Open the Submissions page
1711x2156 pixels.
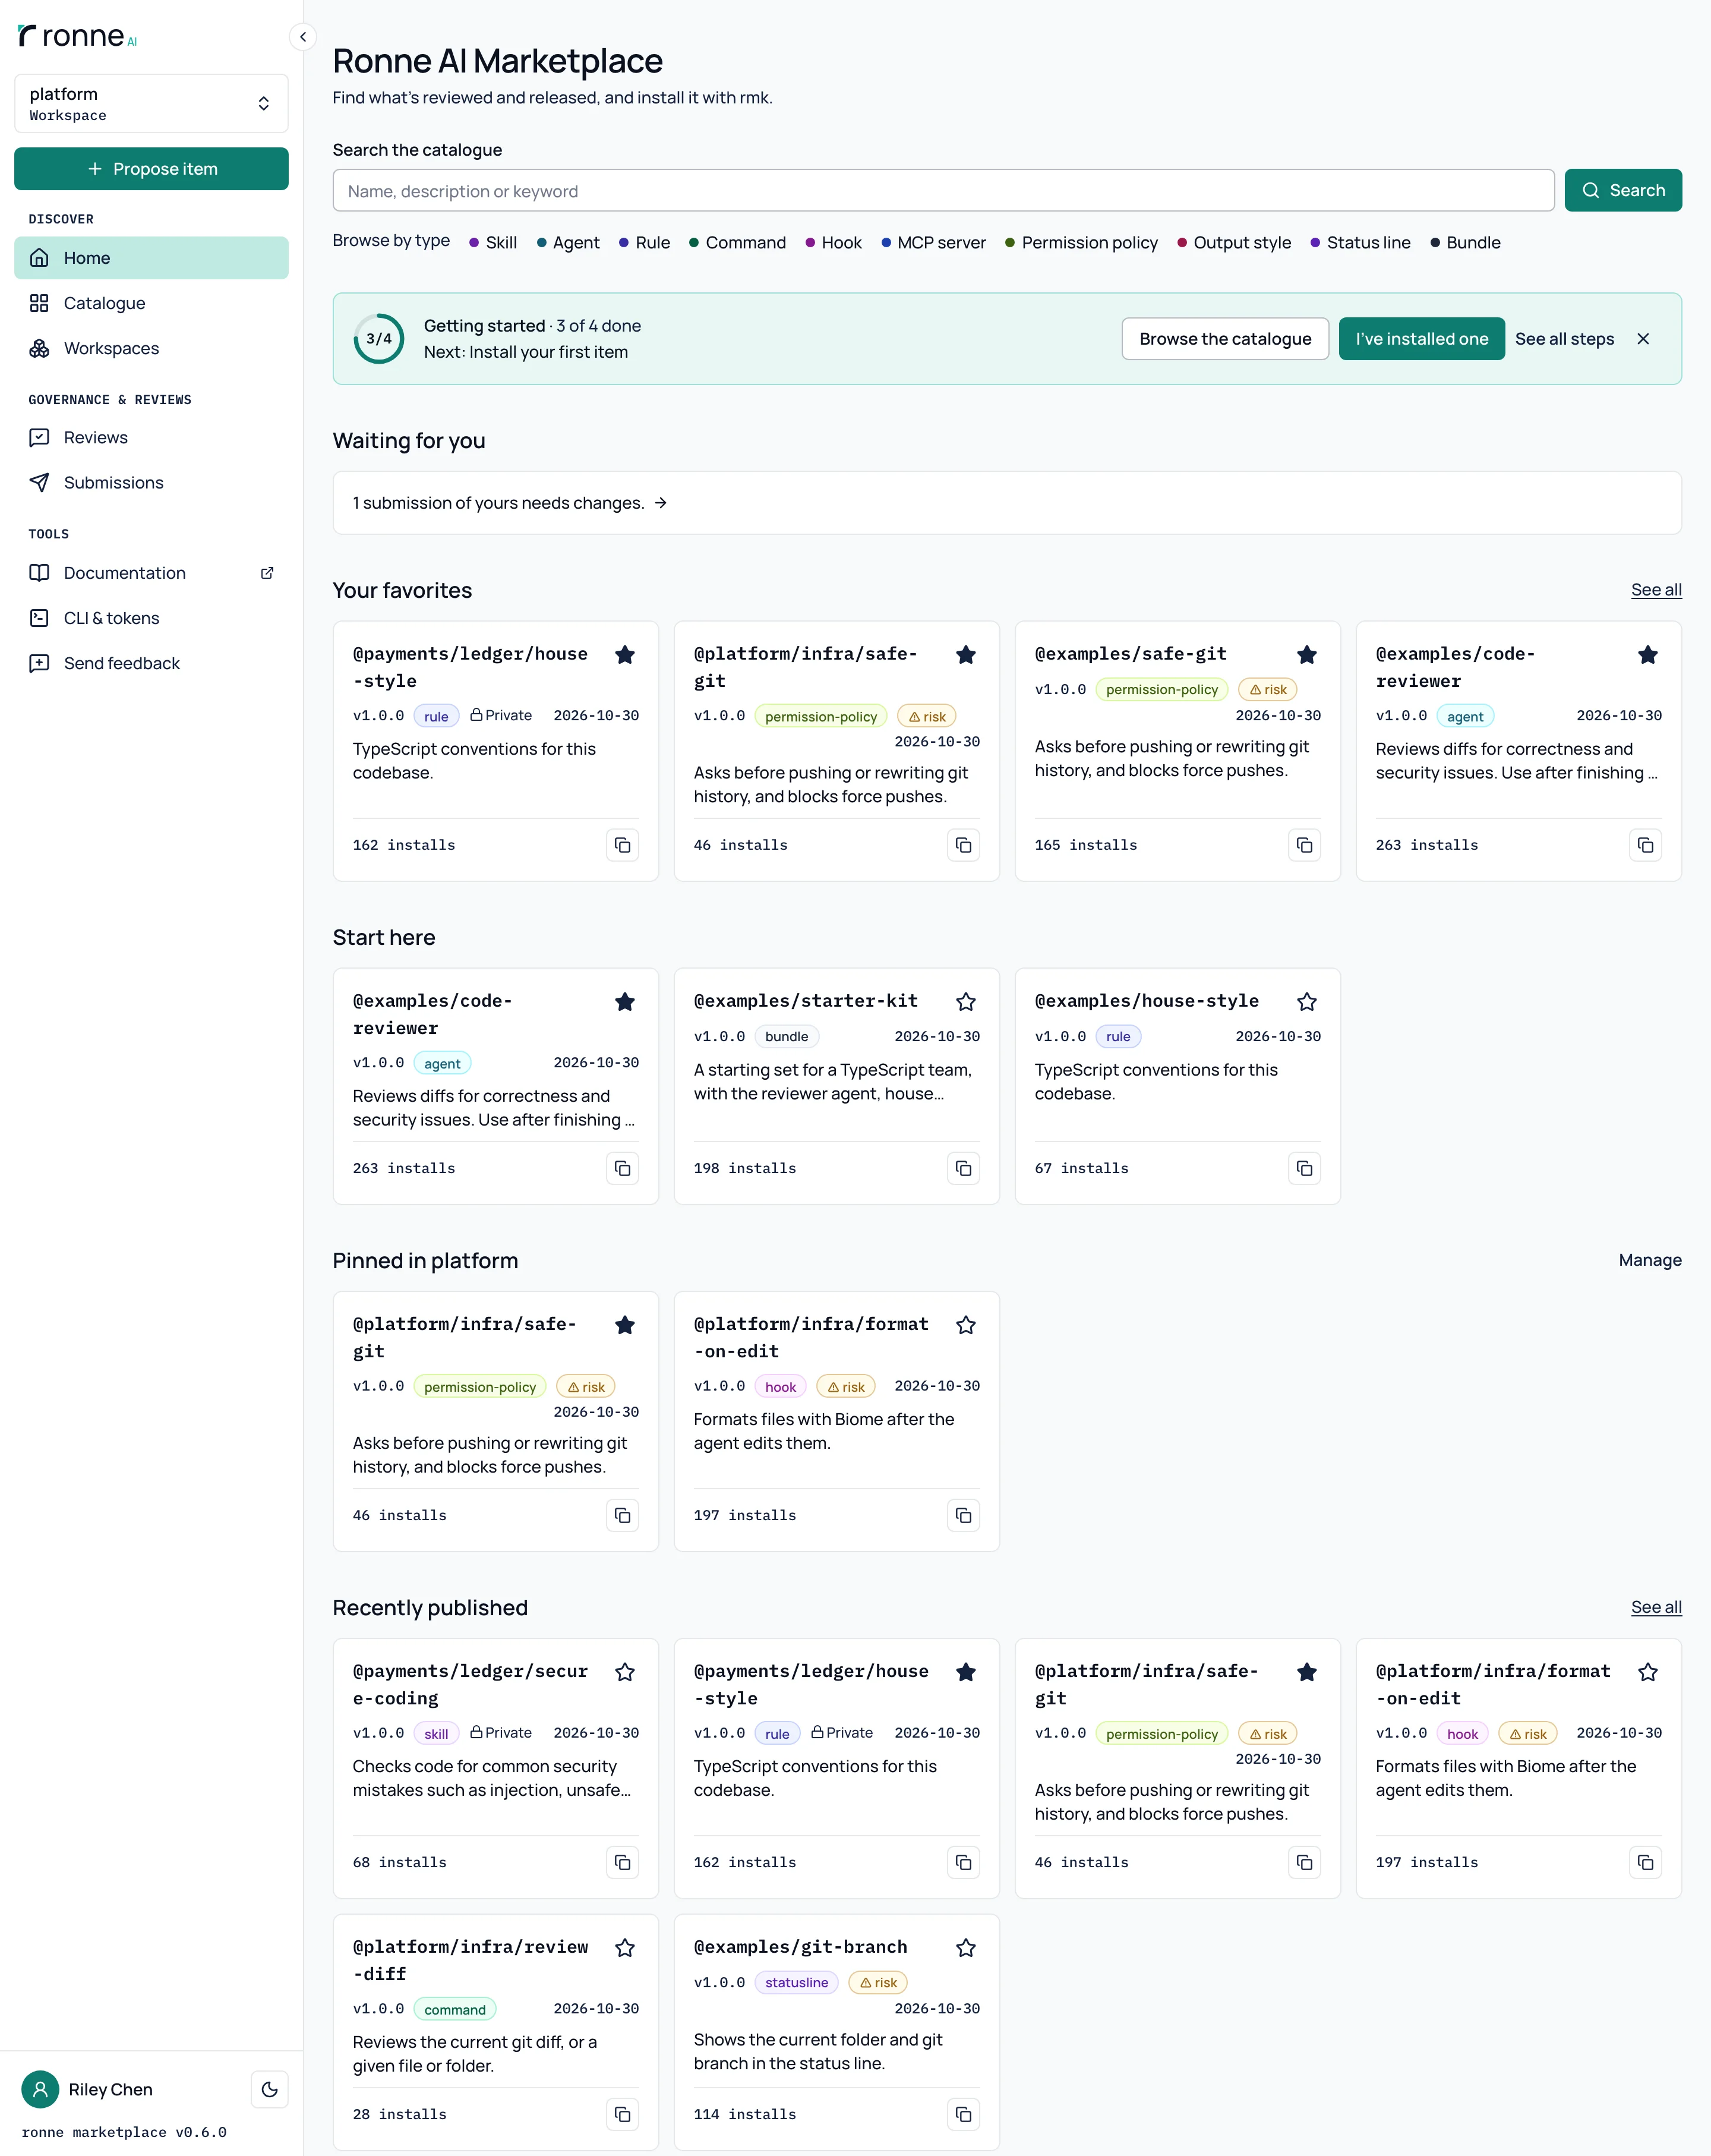(x=151, y=482)
